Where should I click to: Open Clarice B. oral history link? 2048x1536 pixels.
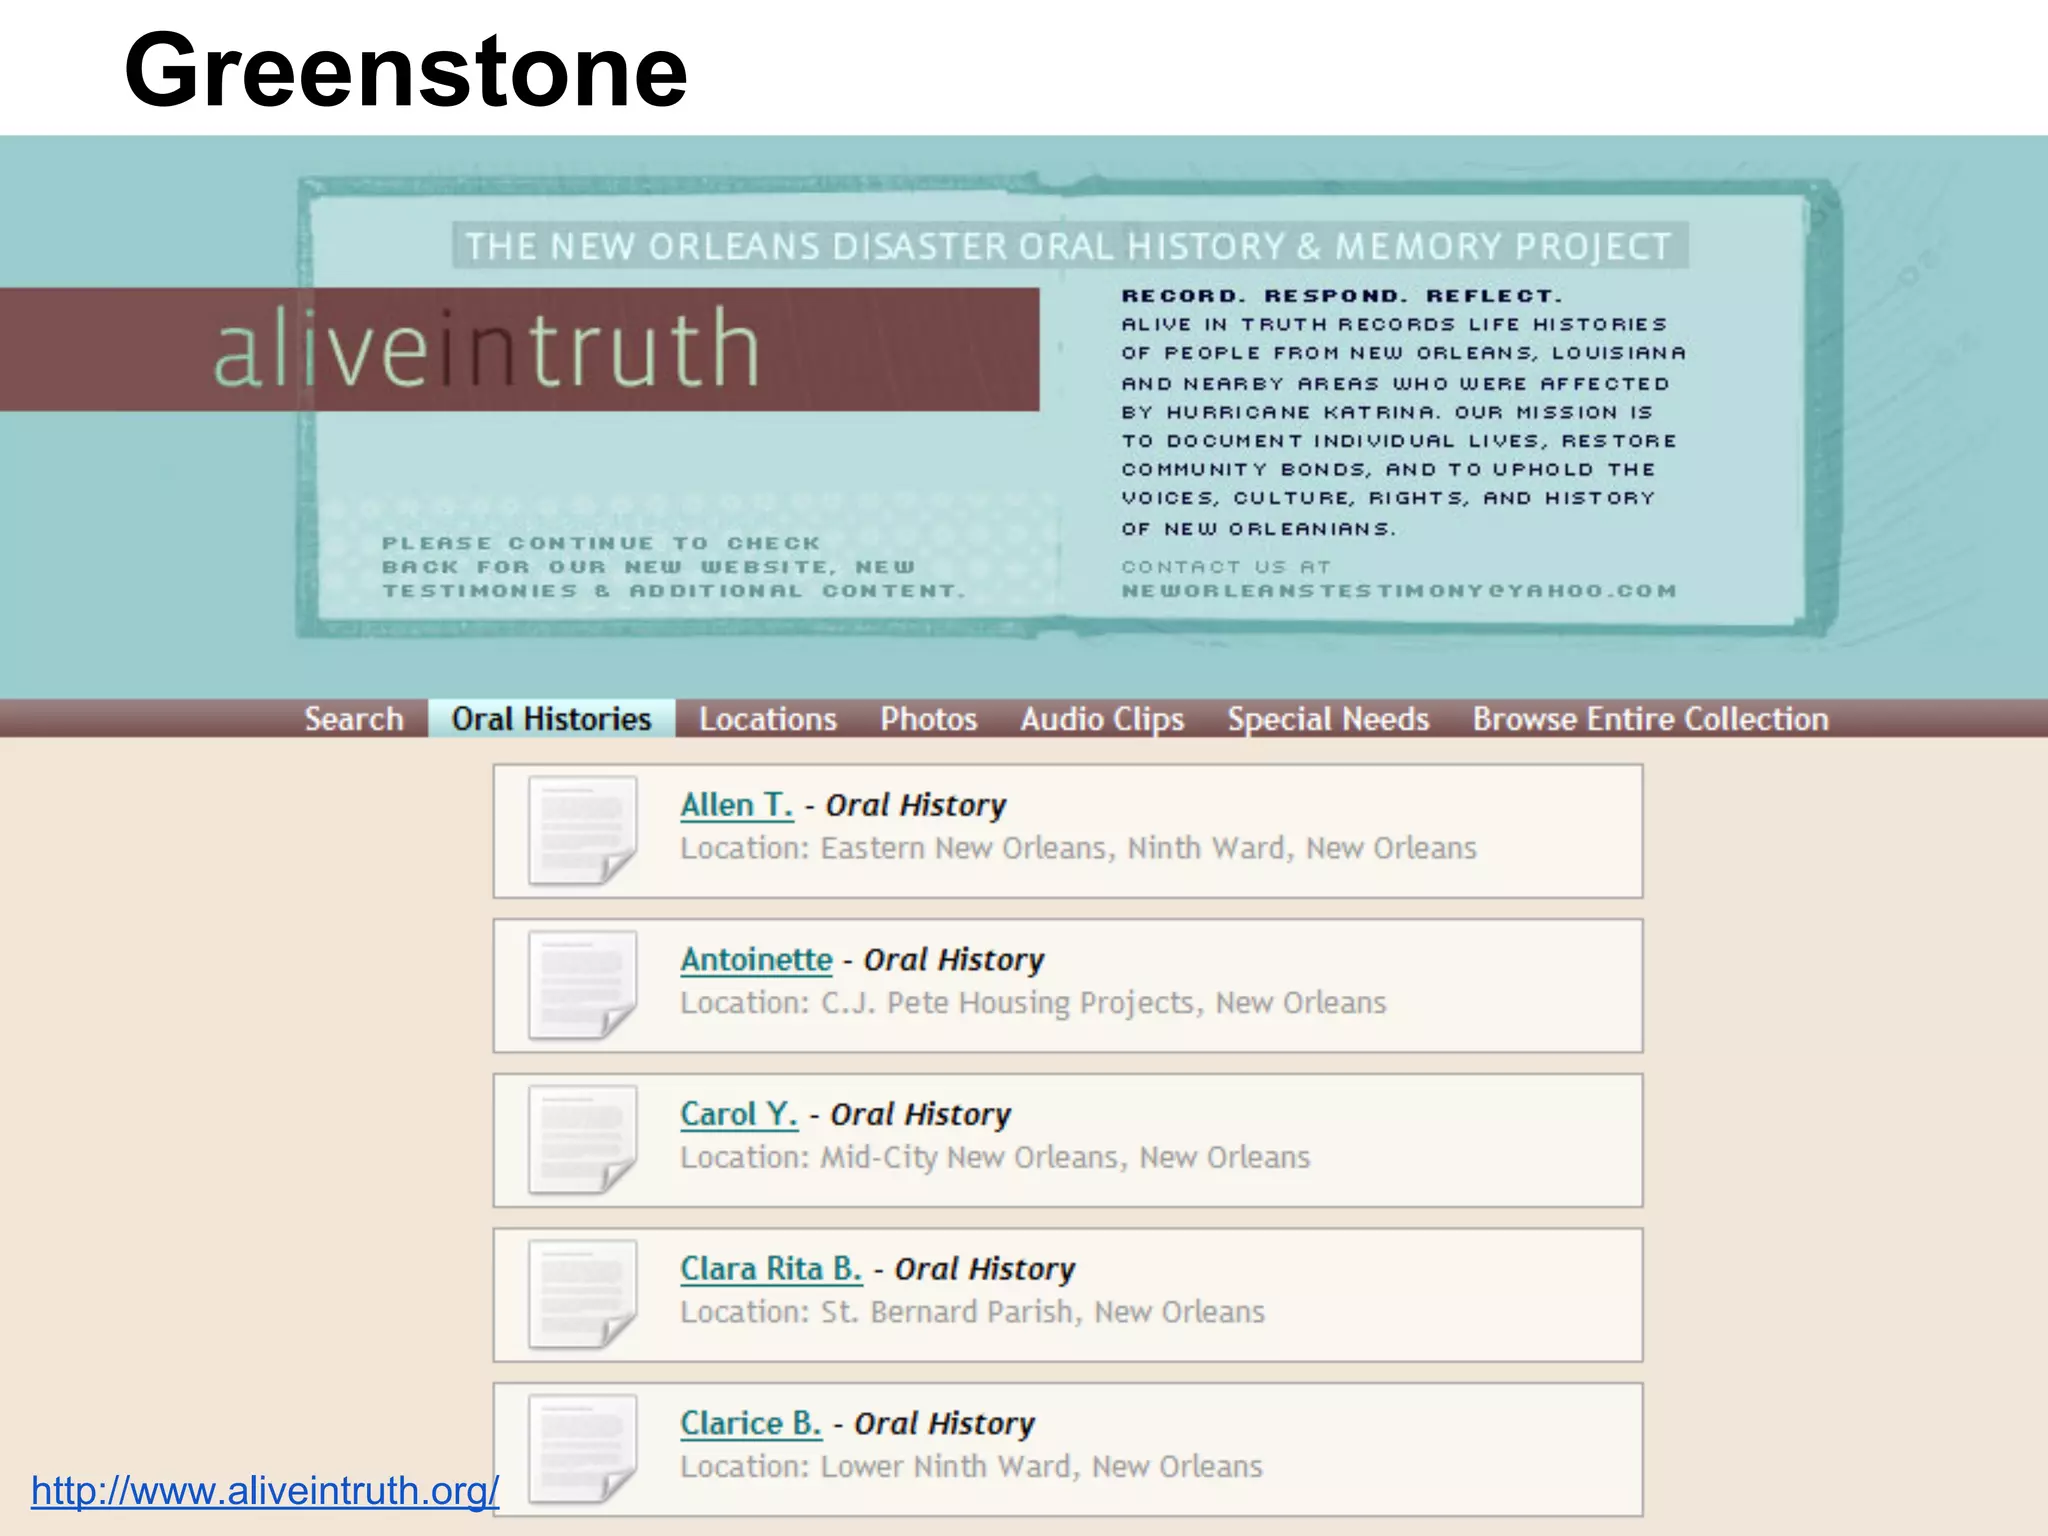751,1423
